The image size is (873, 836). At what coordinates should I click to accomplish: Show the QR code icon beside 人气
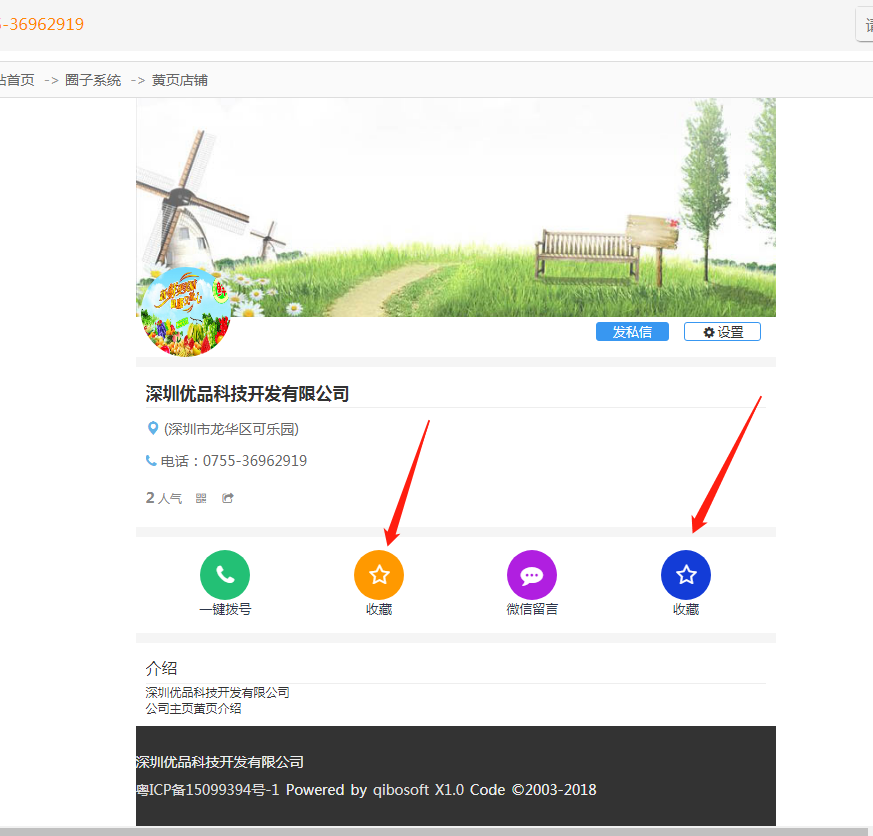tap(201, 498)
